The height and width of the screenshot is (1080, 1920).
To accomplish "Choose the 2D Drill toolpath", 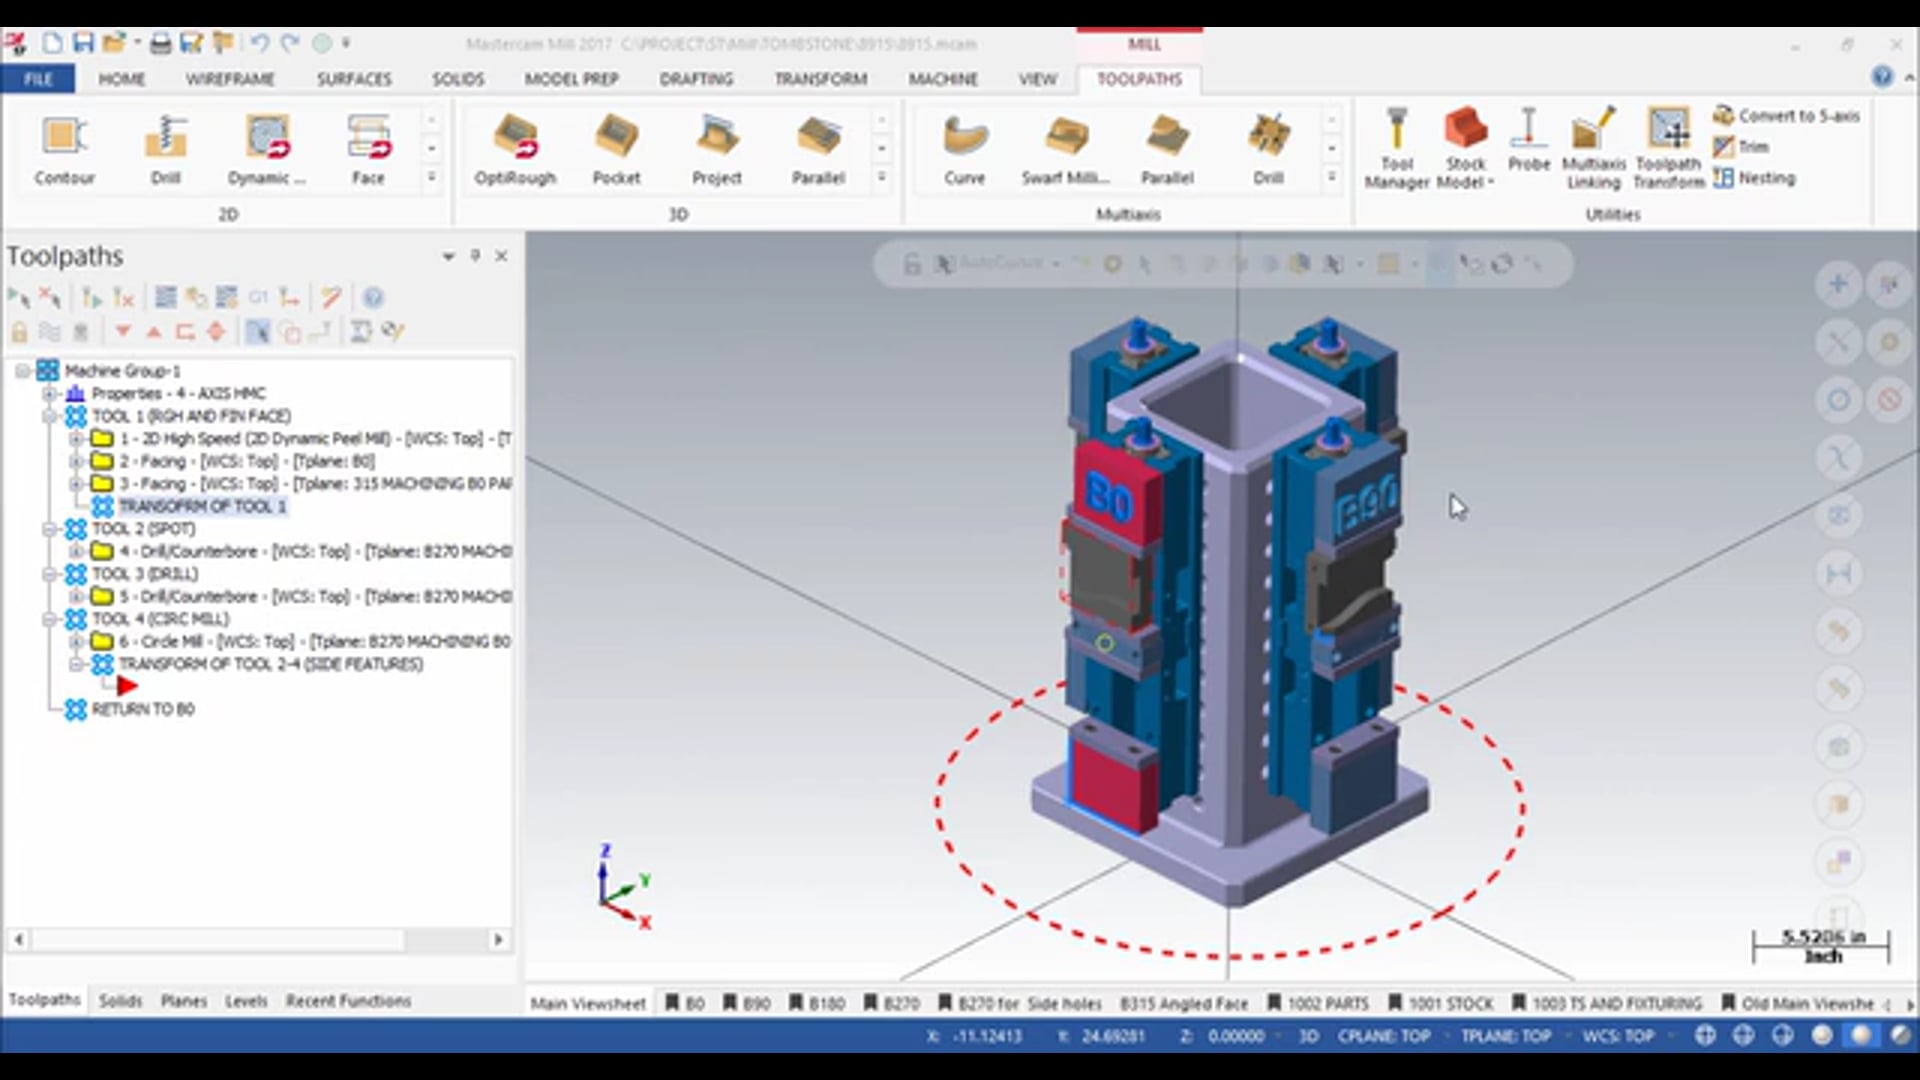I will (166, 150).
